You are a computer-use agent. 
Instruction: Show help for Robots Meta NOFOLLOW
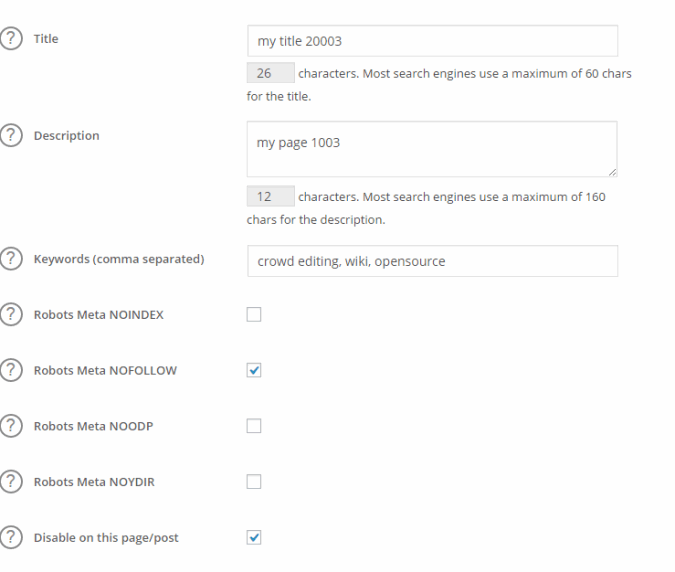pos(11,370)
